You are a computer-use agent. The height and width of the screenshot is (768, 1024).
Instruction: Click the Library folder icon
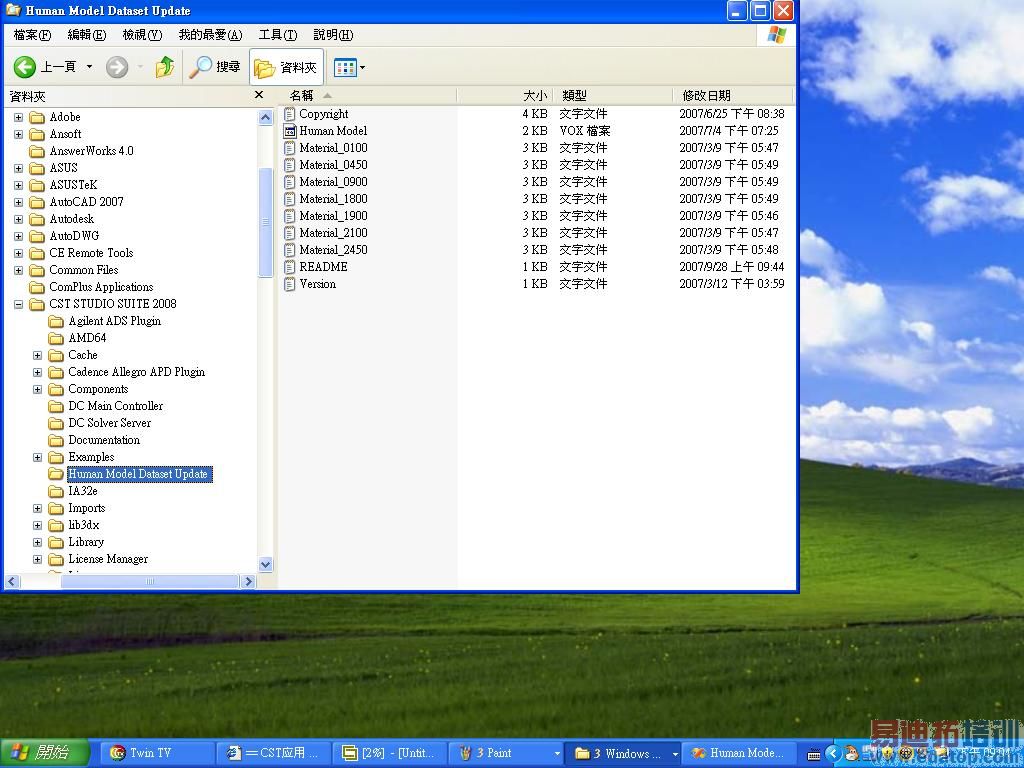pyautogui.click(x=56, y=542)
